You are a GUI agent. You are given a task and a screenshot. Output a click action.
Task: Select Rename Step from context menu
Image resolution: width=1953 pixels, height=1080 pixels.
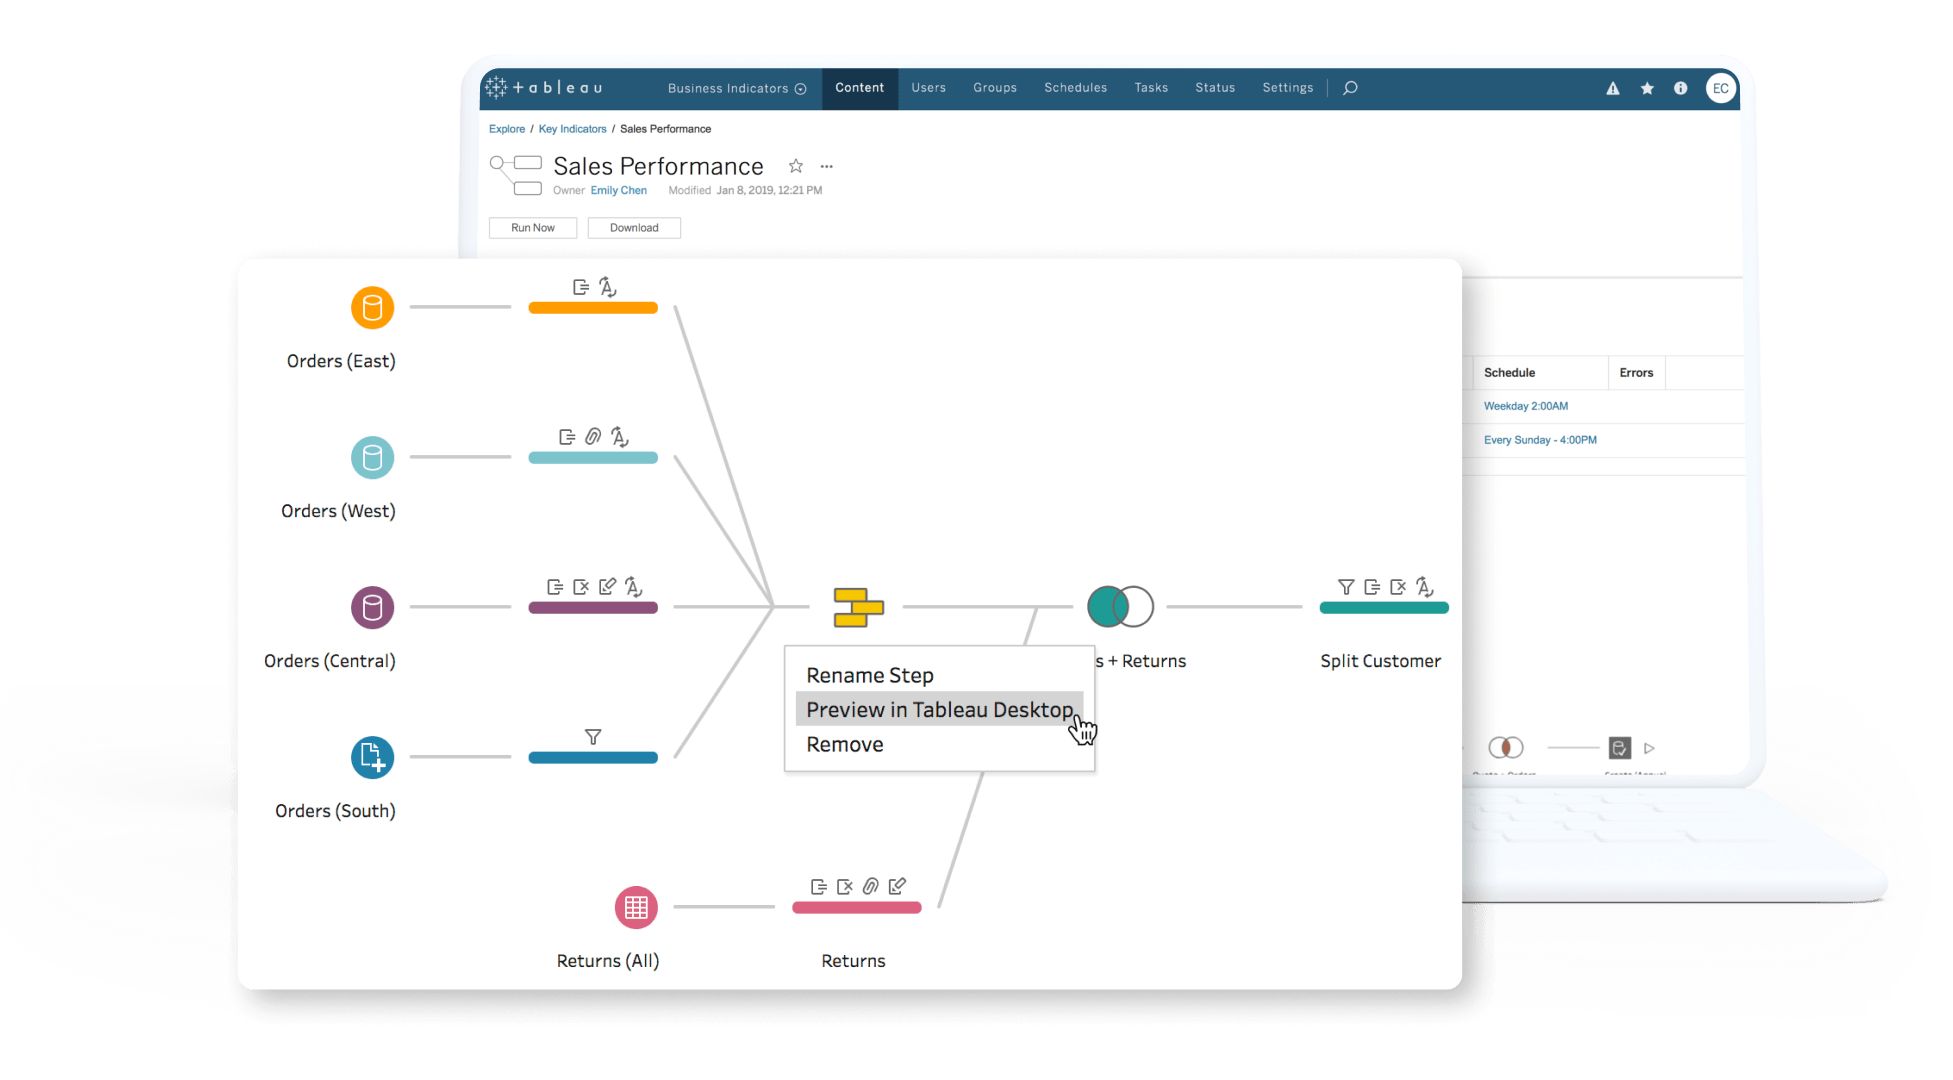coord(869,676)
